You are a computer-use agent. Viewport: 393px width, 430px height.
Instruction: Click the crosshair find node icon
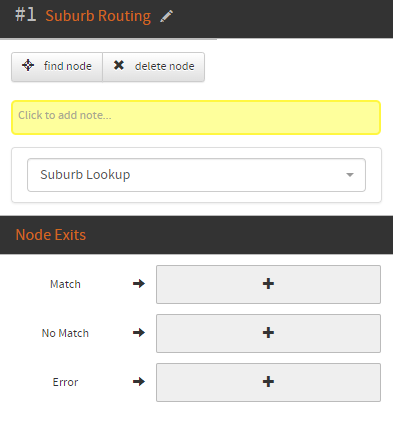[28, 65]
